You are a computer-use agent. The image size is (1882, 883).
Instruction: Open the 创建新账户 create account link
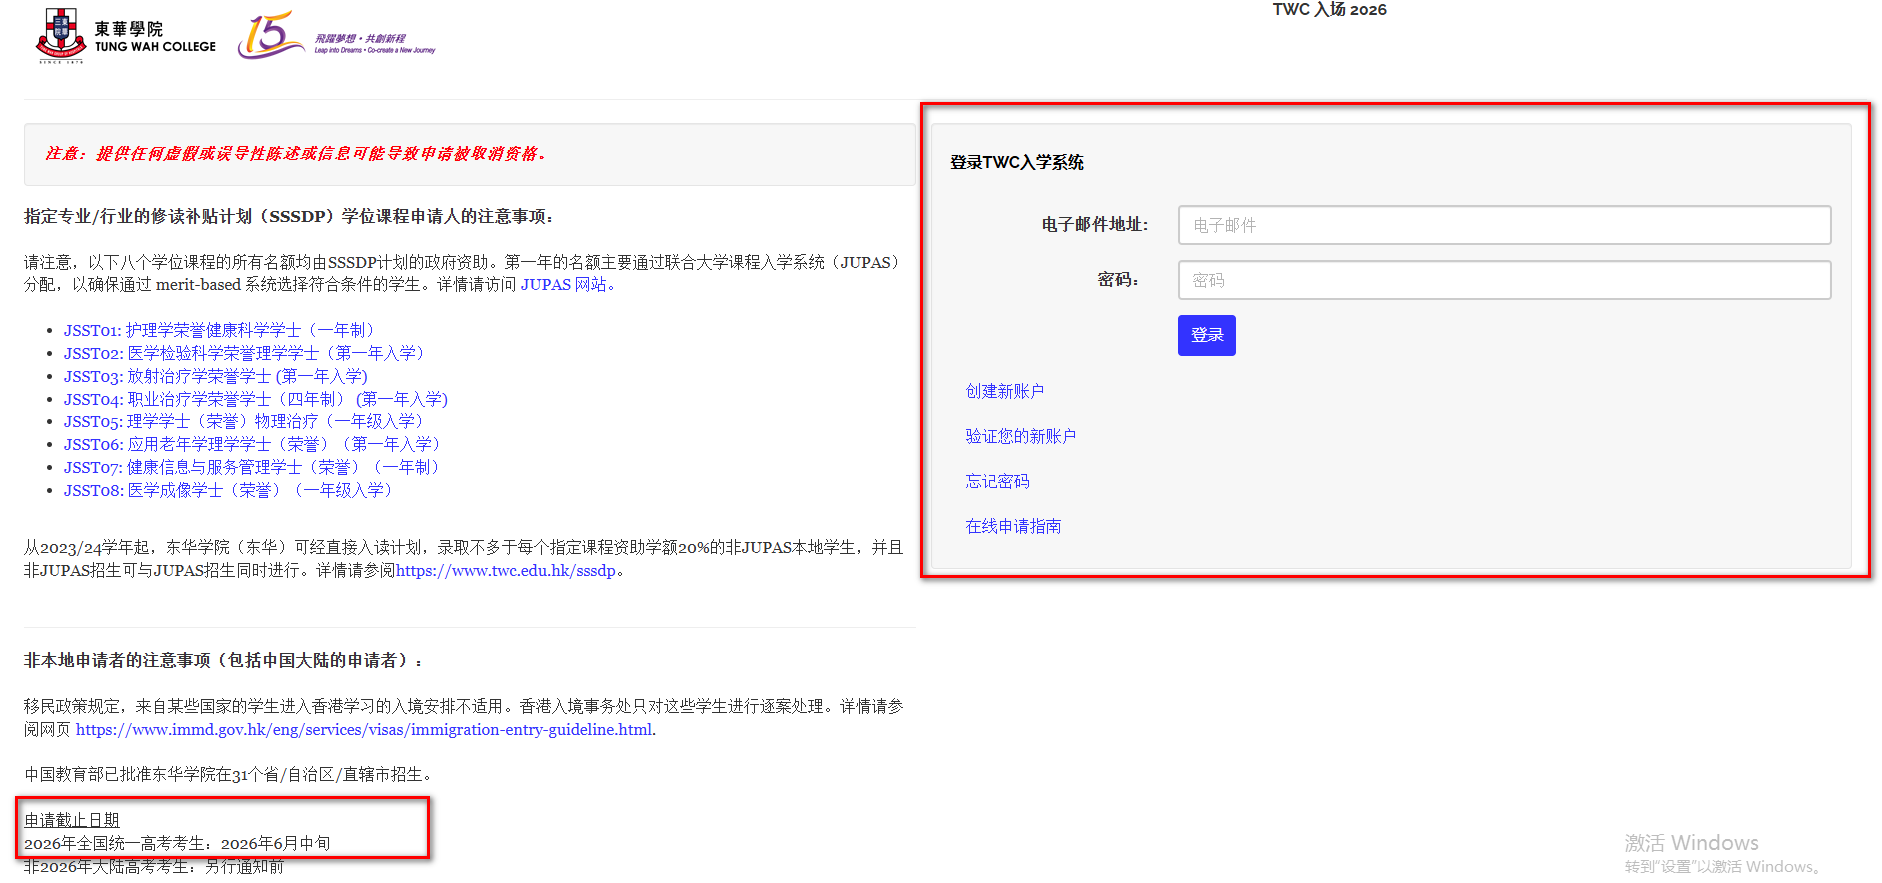pyautogui.click(x=1004, y=391)
